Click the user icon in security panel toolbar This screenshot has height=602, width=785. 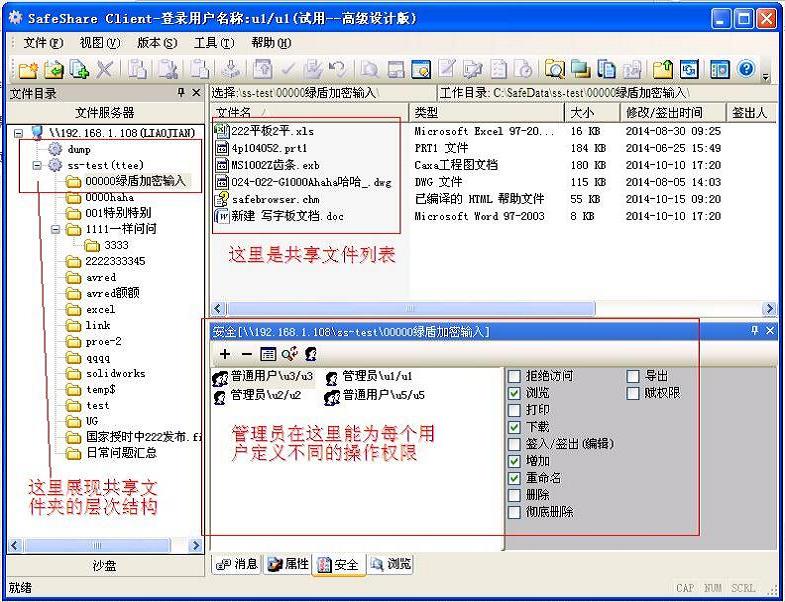click(x=311, y=354)
